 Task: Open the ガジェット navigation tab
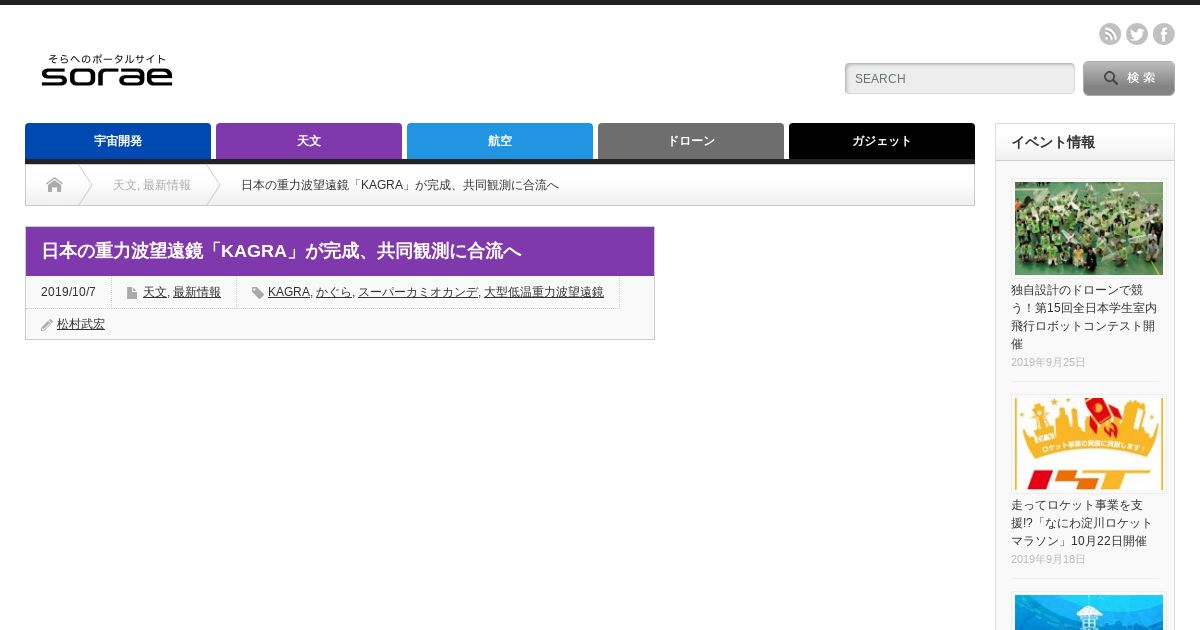[x=882, y=141]
